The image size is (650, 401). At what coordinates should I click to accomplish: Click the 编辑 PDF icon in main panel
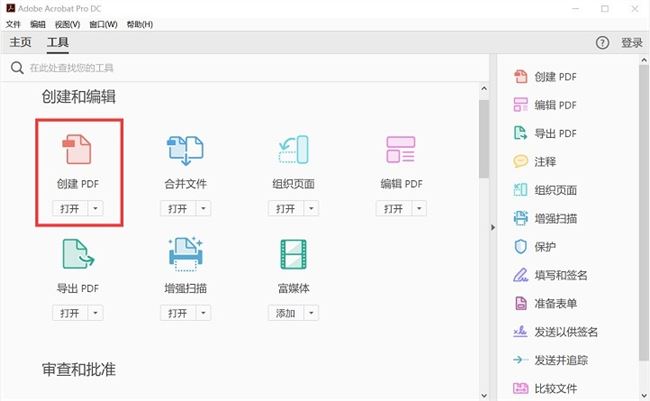401,151
